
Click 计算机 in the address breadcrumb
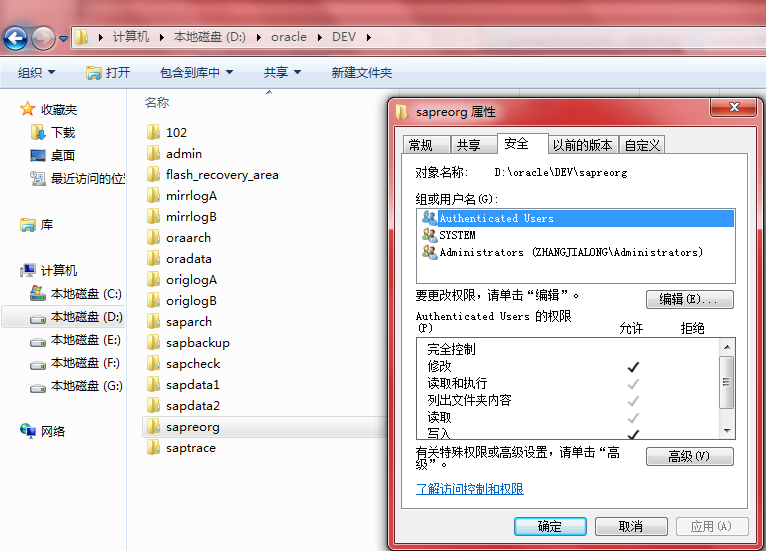pos(130,37)
